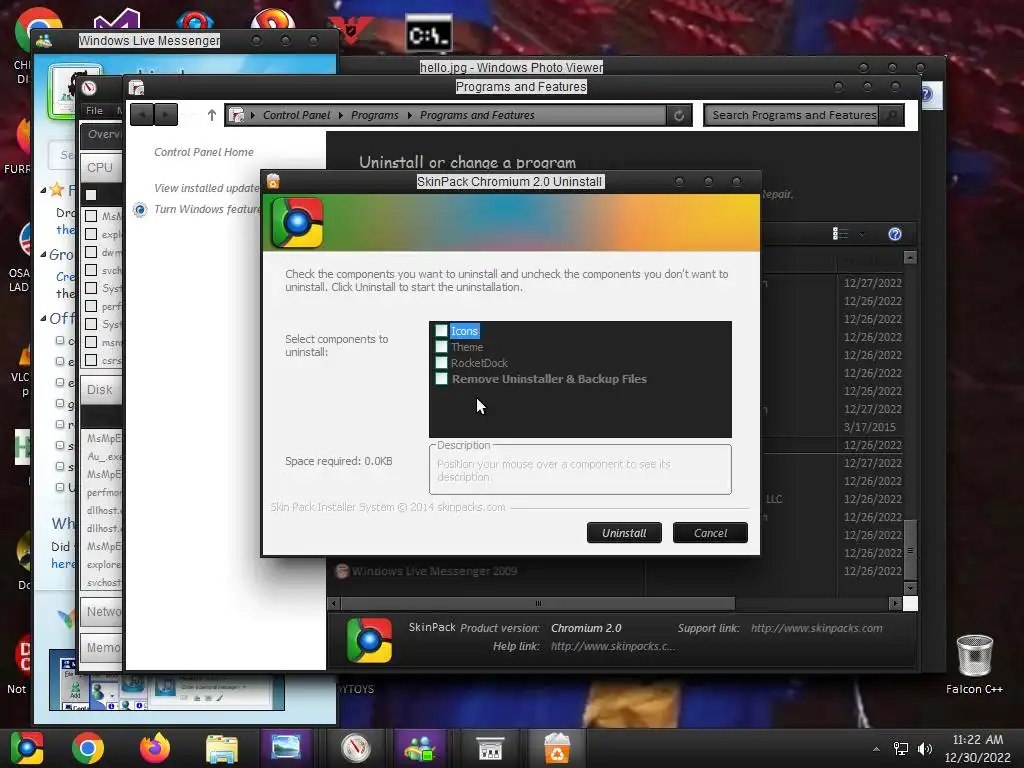Expand arrow after Control Panel breadcrumb
The image size is (1024, 768).
(x=340, y=116)
